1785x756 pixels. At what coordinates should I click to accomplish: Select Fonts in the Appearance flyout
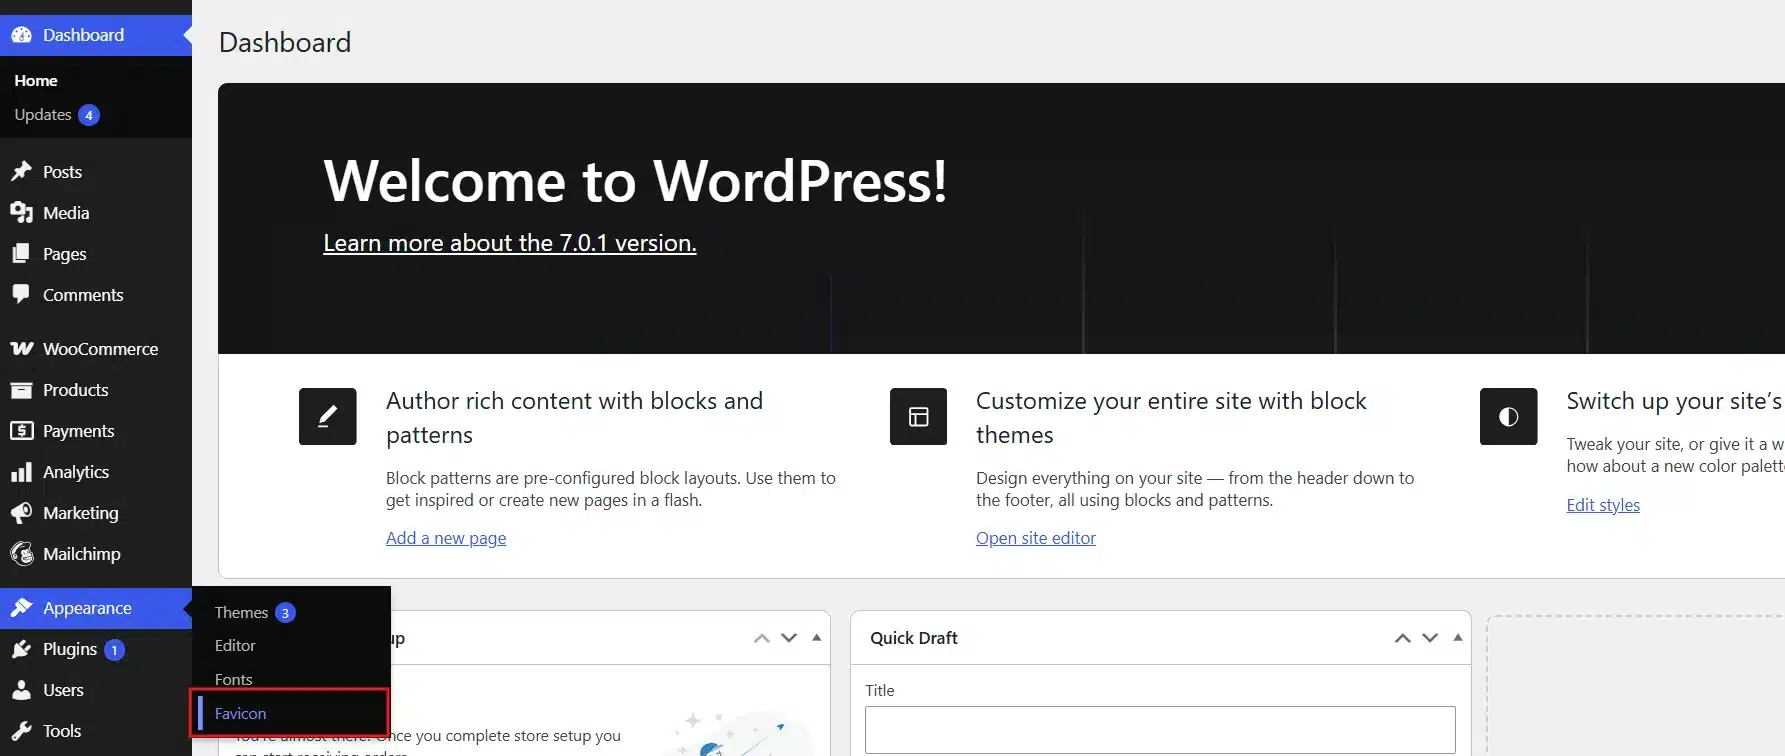pyautogui.click(x=234, y=680)
